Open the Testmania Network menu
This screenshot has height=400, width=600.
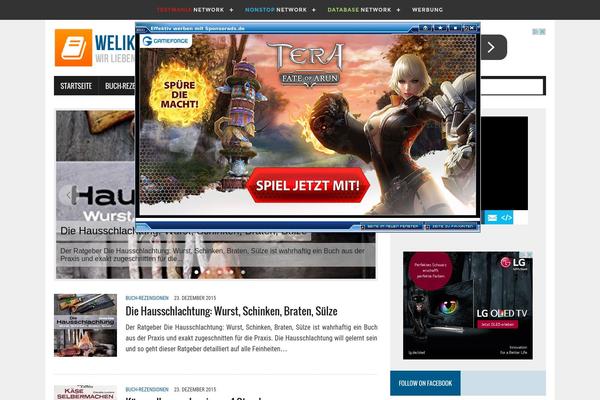pos(194,10)
